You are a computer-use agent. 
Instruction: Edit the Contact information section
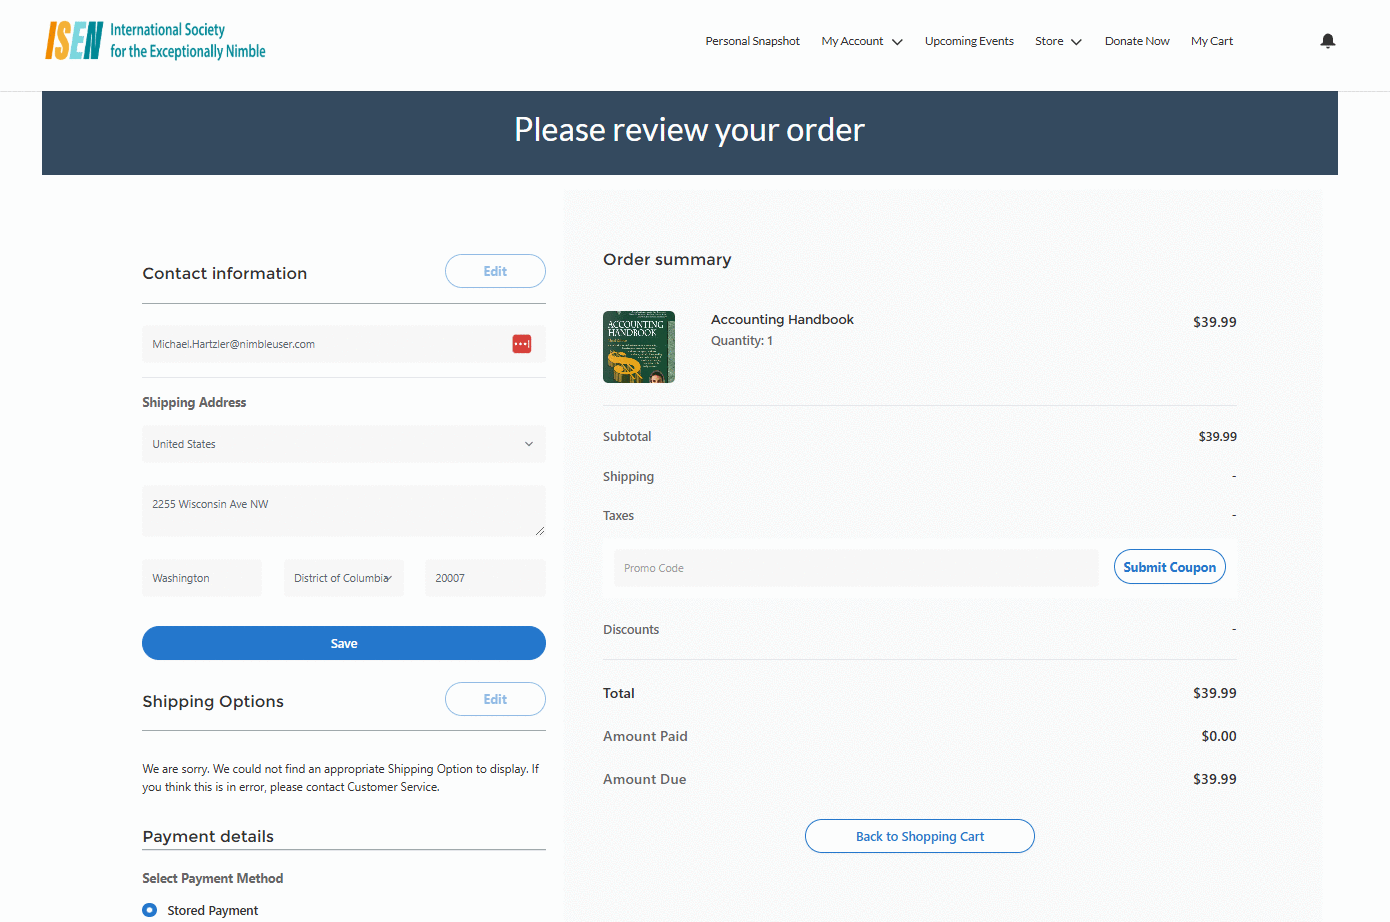[495, 271]
